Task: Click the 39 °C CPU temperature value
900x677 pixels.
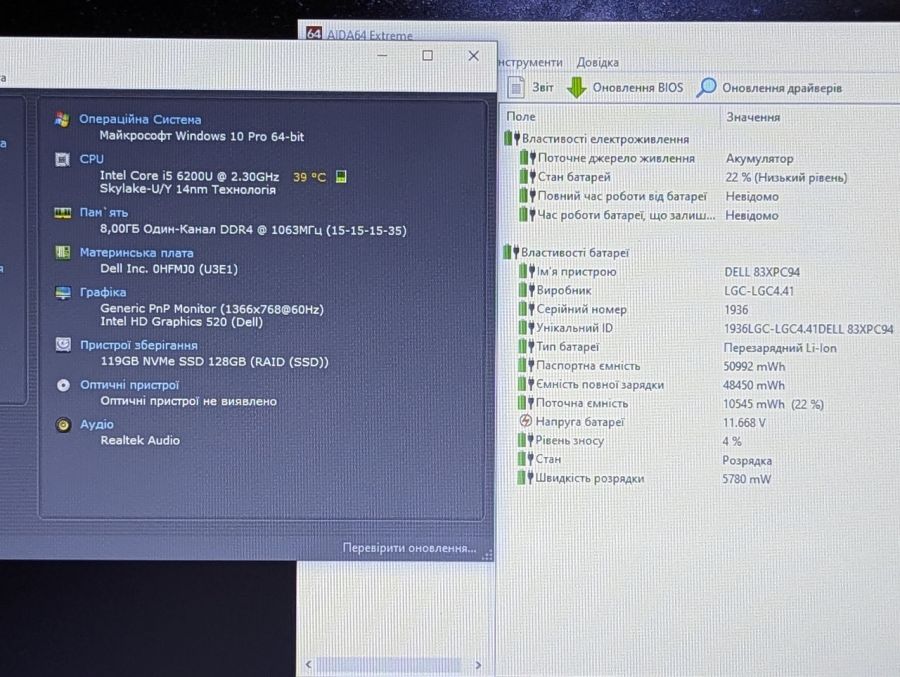Action: click(x=309, y=177)
